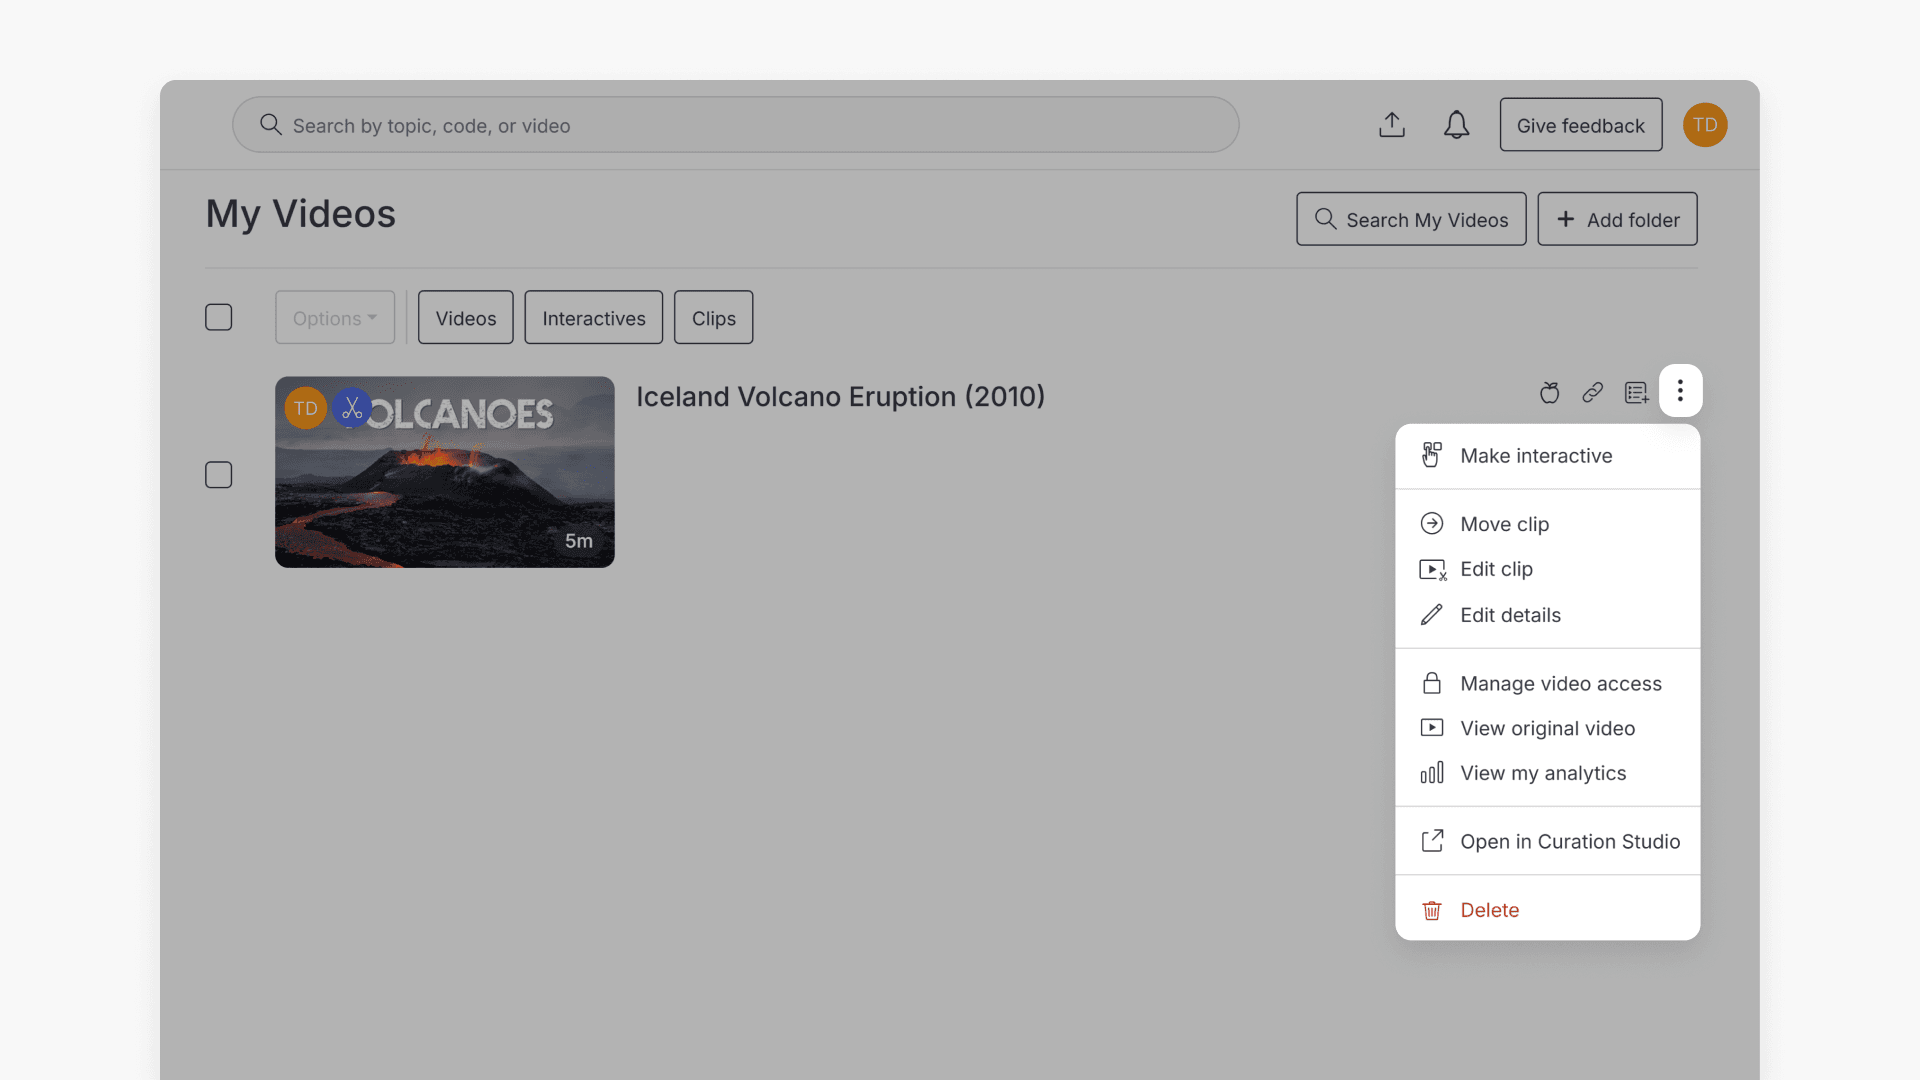Click inside the search bar

click(x=735, y=124)
